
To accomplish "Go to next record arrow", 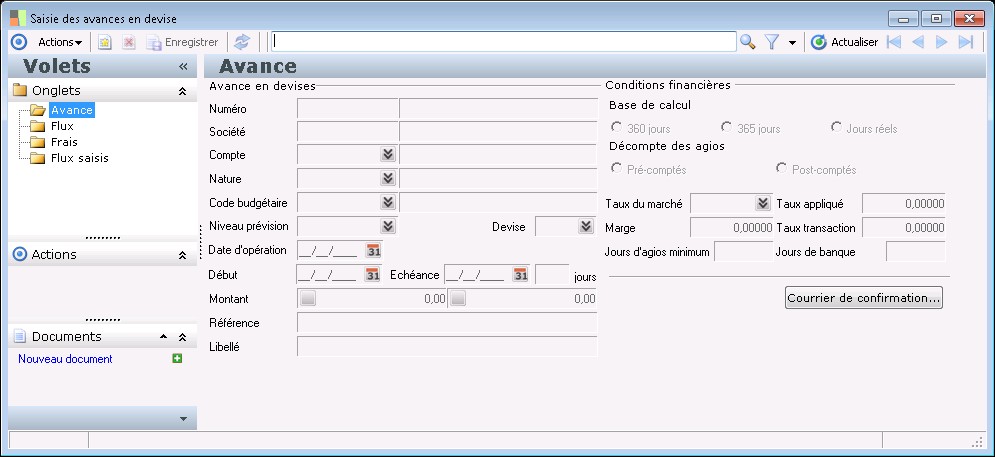I will [942, 43].
